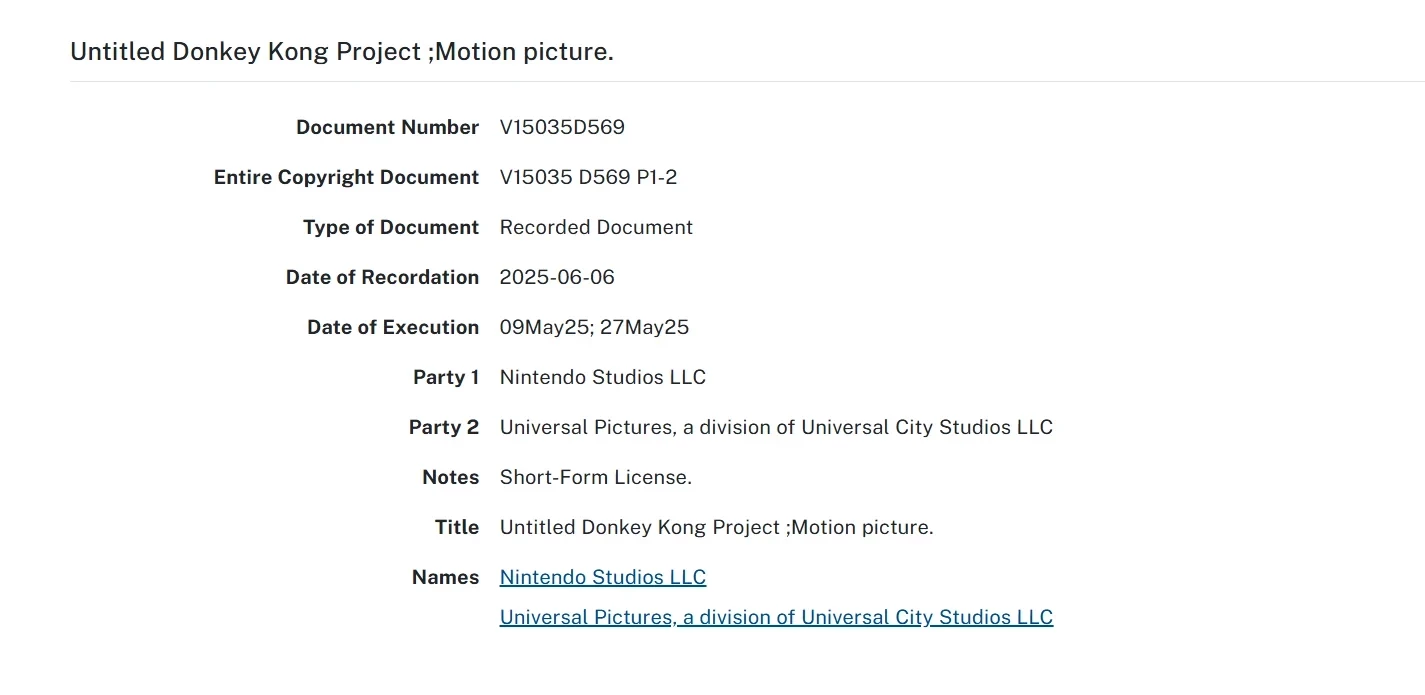Screen dimensions: 1425x695
Task: Open the Universal Pictures name link
Action: point(776,617)
